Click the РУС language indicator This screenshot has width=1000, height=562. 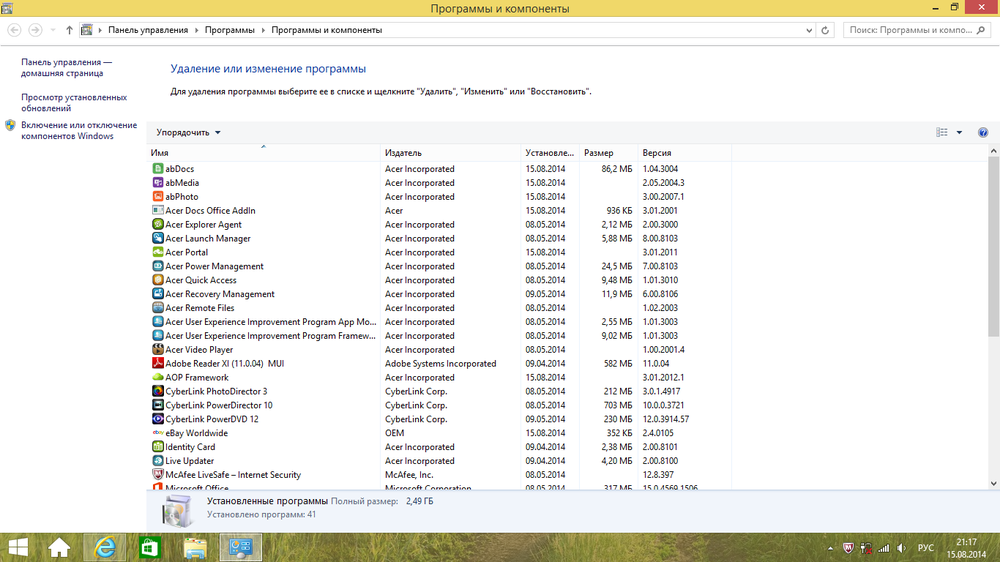(x=925, y=548)
